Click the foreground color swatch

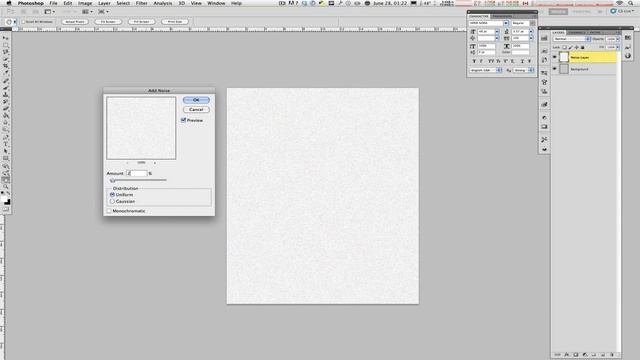pyautogui.click(x=4, y=199)
